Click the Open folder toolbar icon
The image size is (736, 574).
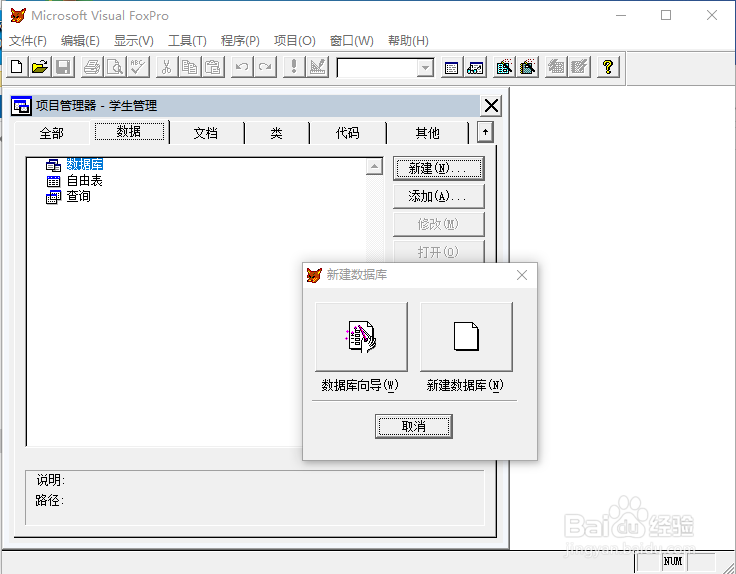[x=40, y=67]
